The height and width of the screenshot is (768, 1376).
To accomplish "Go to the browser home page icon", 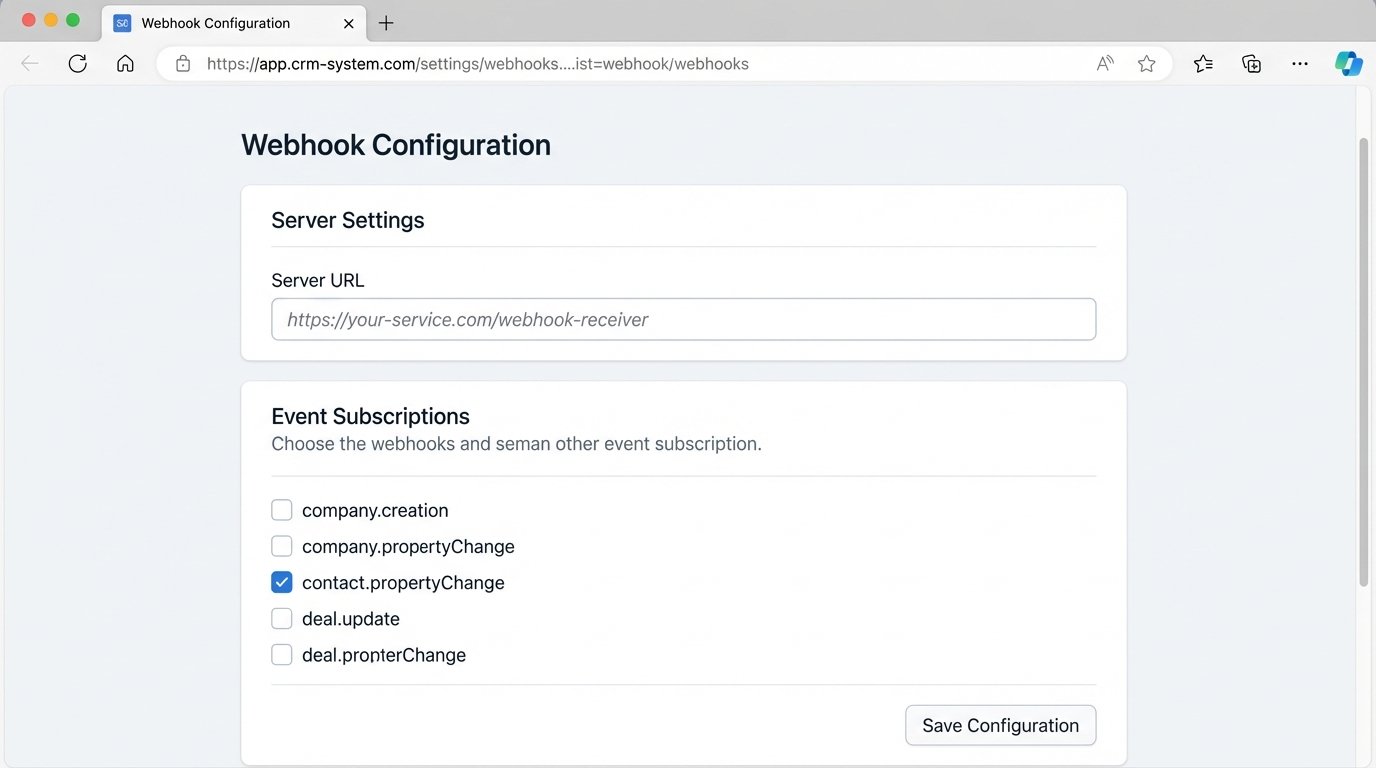I will [125, 64].
